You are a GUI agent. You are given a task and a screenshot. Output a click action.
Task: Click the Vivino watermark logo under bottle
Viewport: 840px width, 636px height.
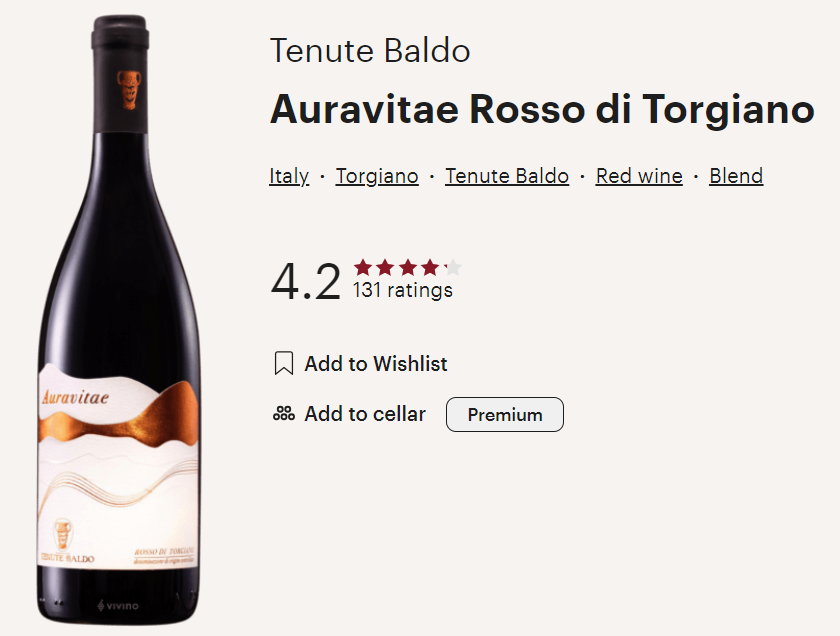118,606
